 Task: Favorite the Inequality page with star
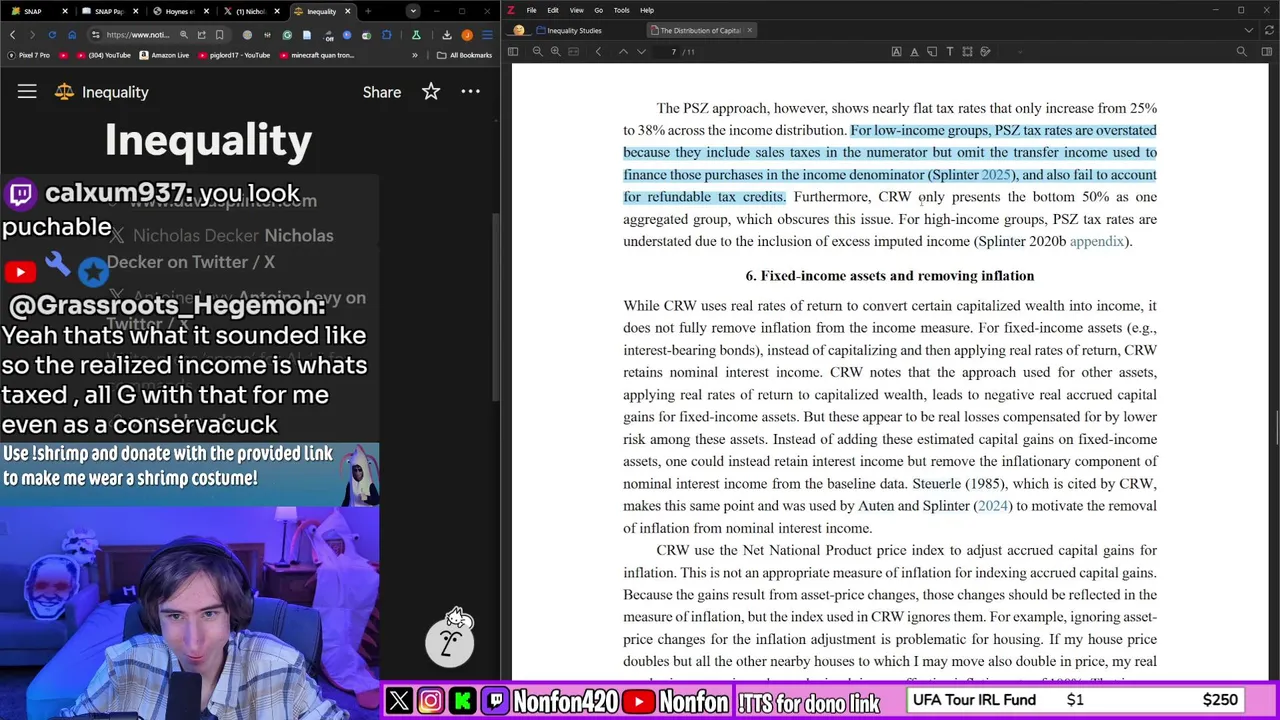tap(431, 92)
